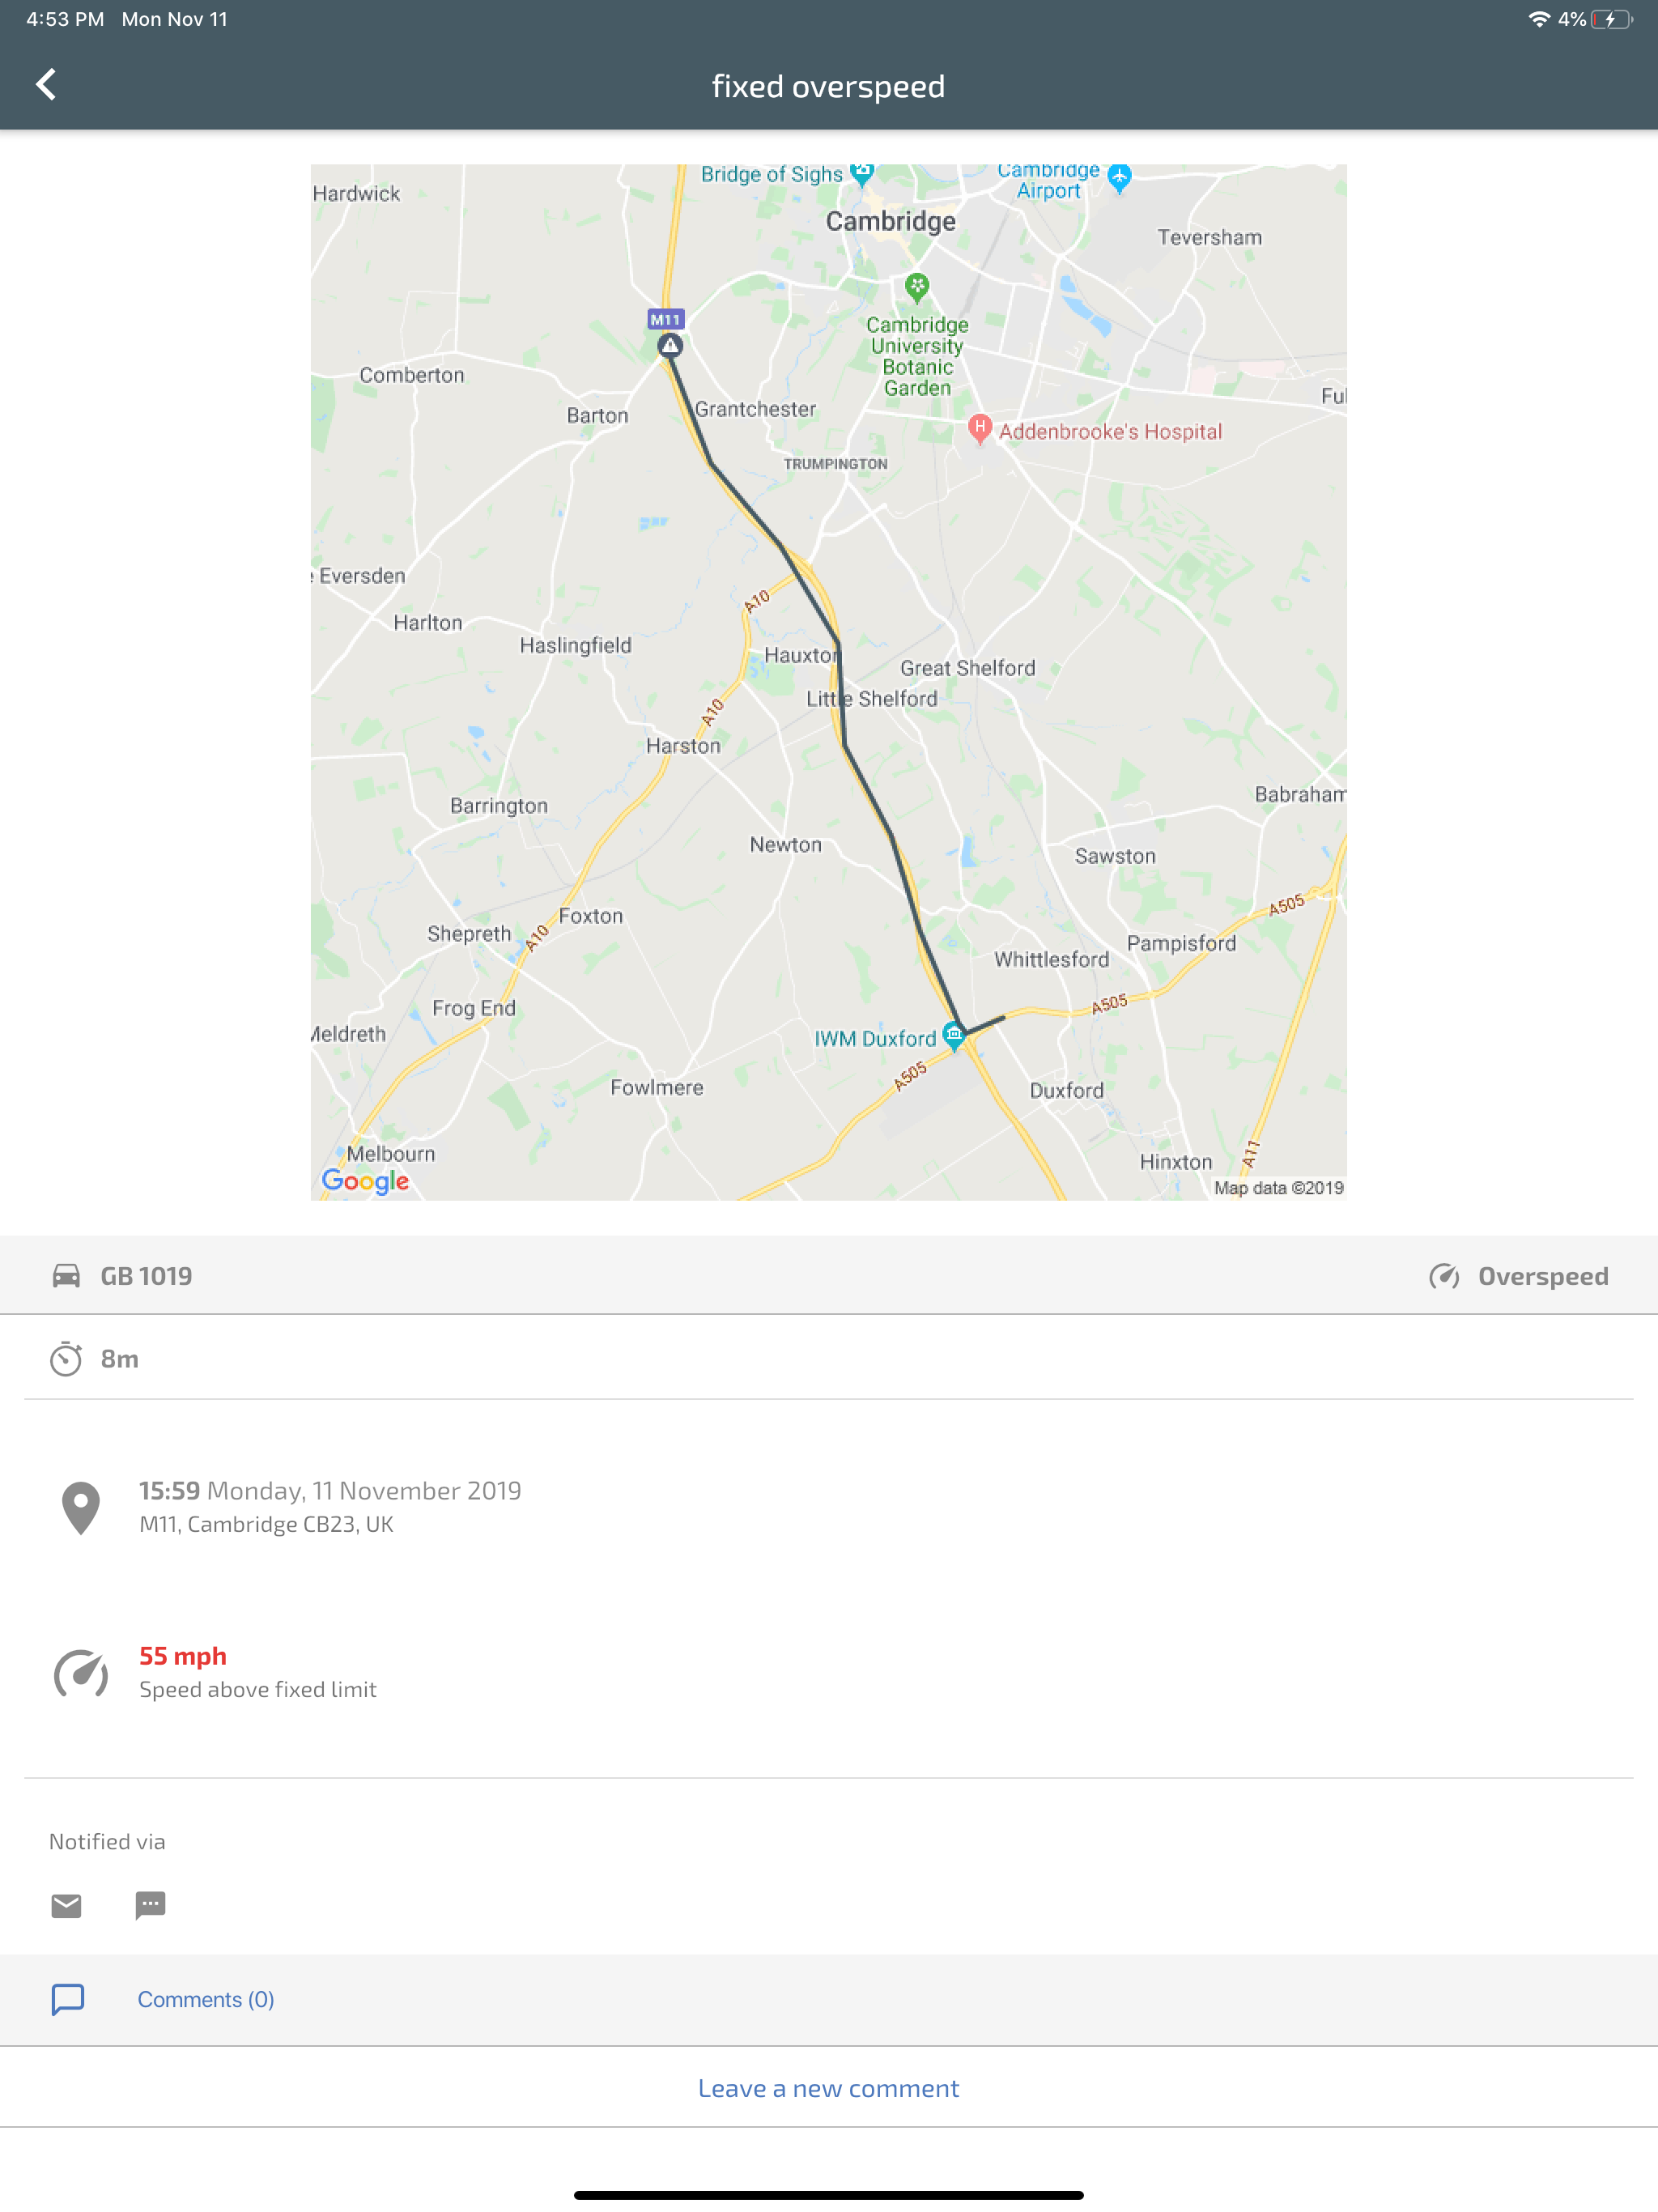Tap the 55 mph speed value
Screen dimensions: 1658x2212
[183, 1656]
